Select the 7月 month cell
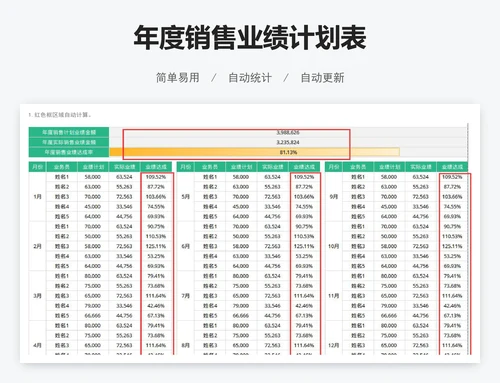The height and width of the screenshot is (383, 500). (185, 296)
